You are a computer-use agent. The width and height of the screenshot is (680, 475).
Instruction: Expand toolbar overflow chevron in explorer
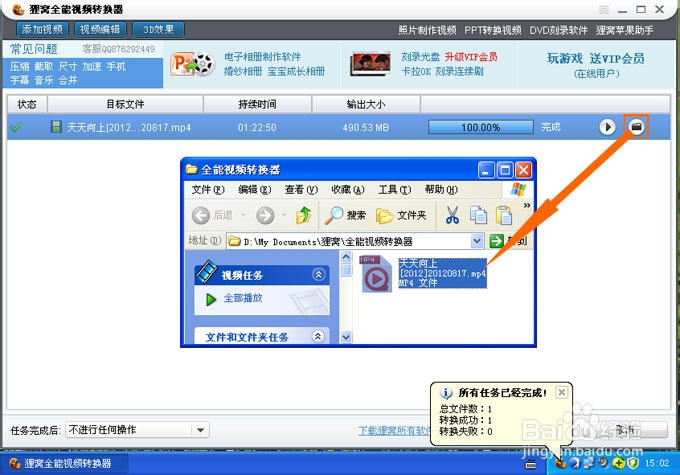[527, 206]
